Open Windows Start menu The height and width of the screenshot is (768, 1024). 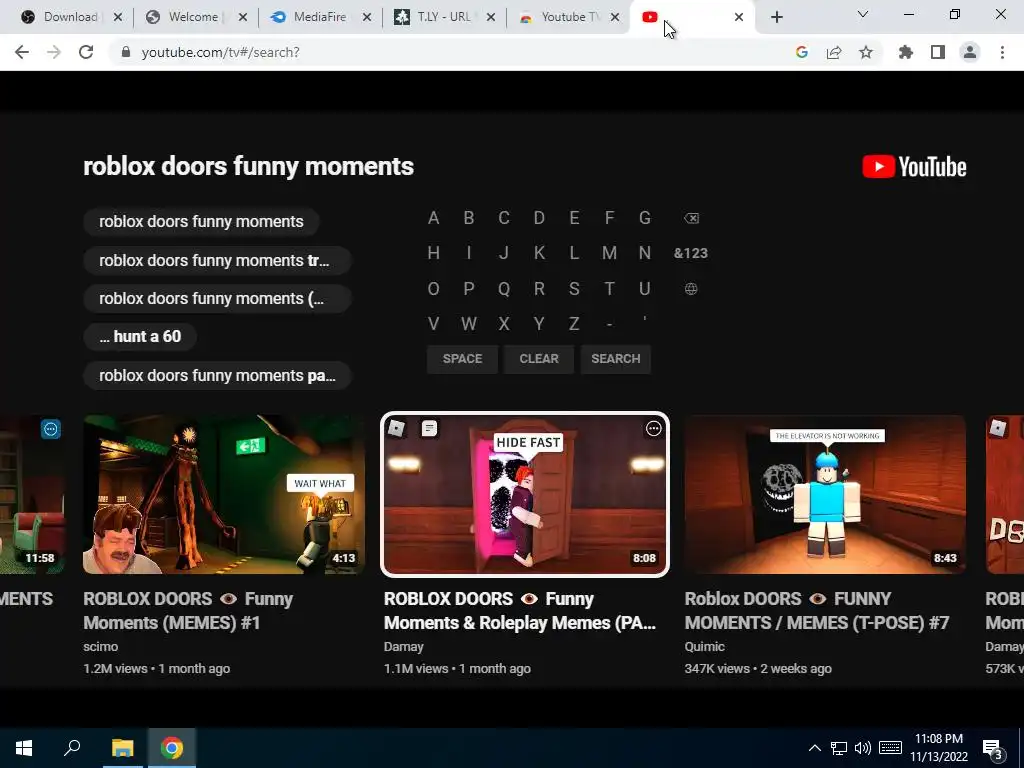point(24,748)
